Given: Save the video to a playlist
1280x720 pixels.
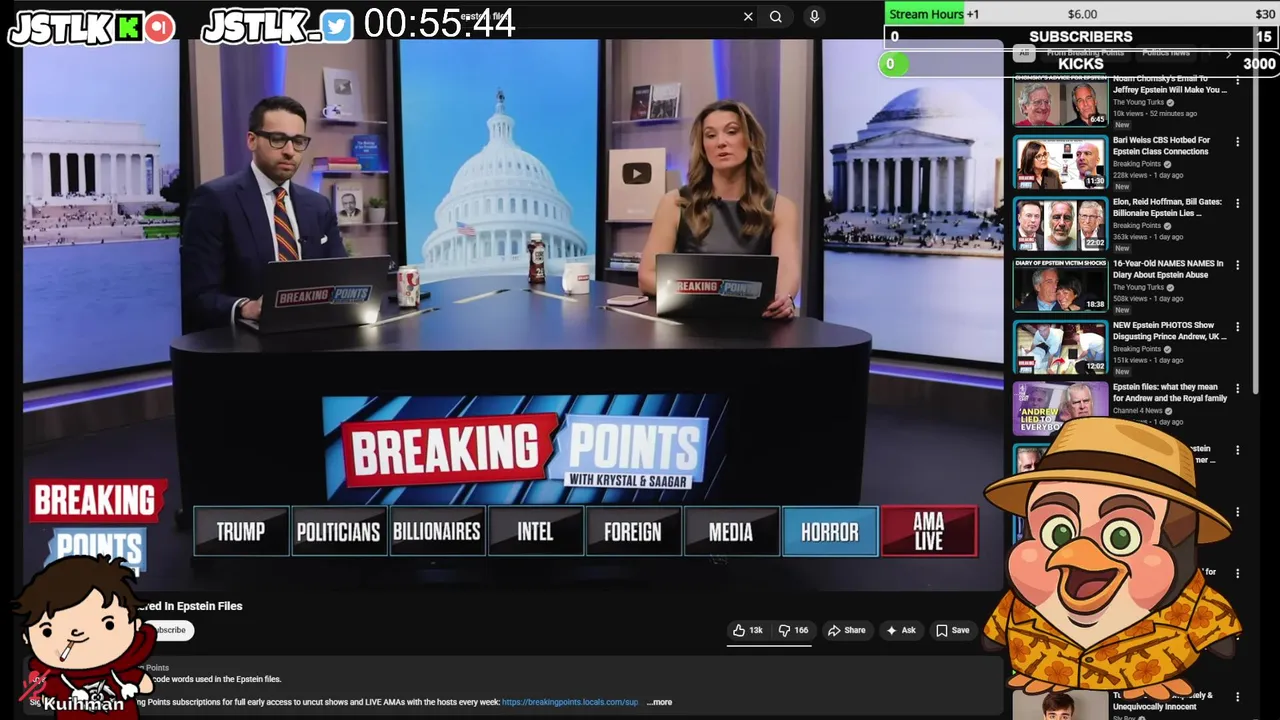Looking at the screenshot, I should 952,630.
